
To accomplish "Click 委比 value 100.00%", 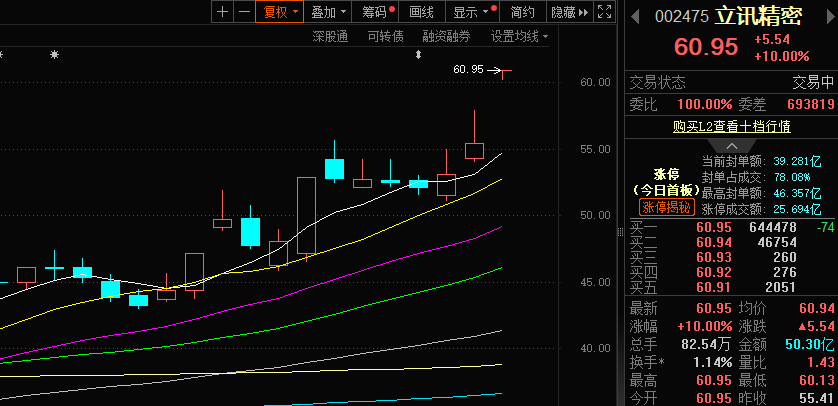I will 704,105.
